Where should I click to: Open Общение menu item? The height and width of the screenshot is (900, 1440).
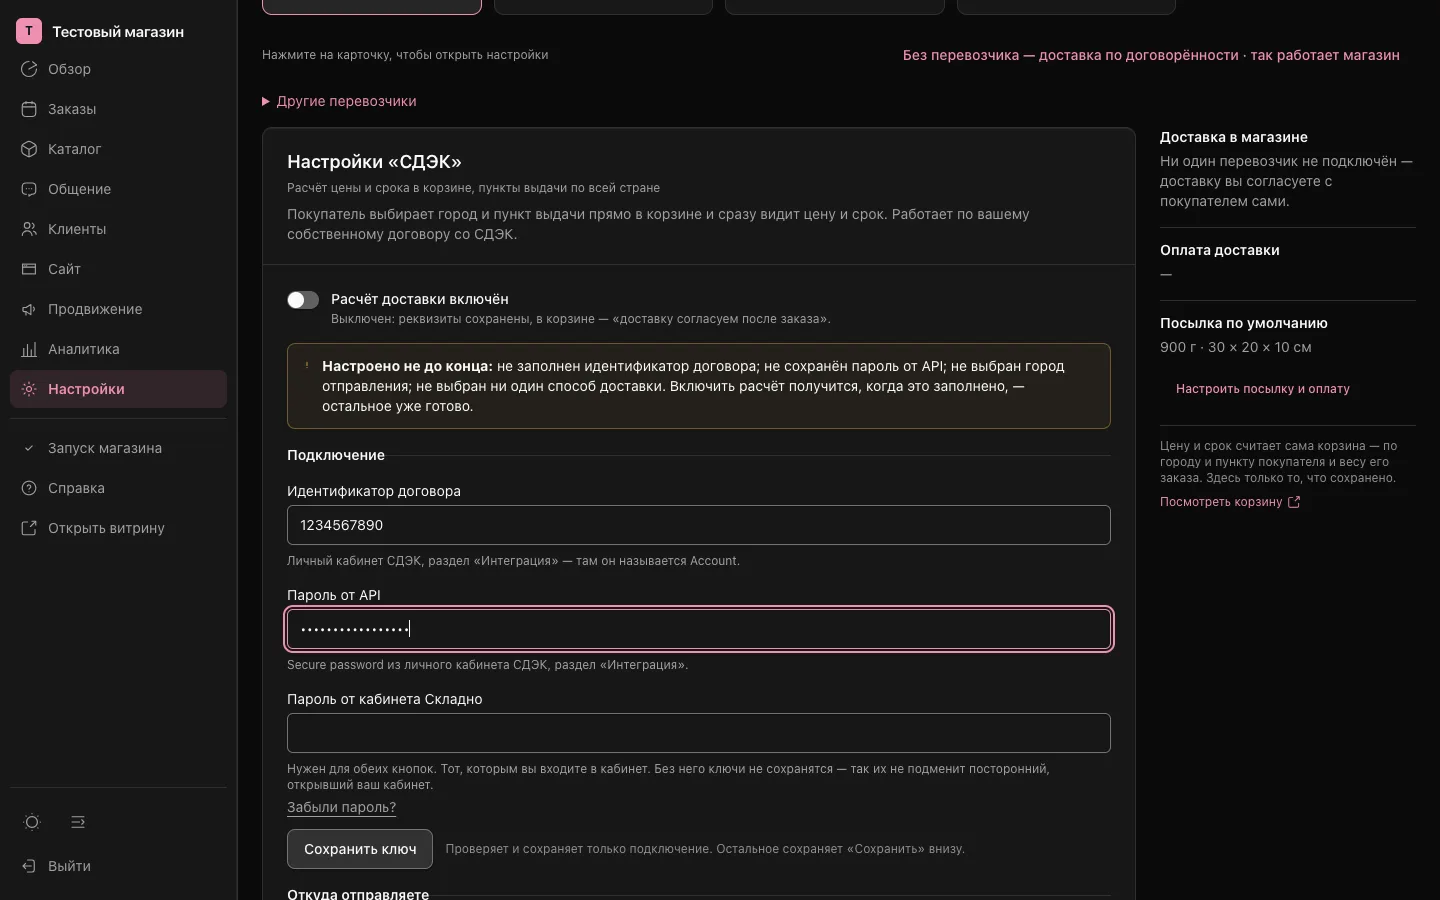tap(118, 189)
